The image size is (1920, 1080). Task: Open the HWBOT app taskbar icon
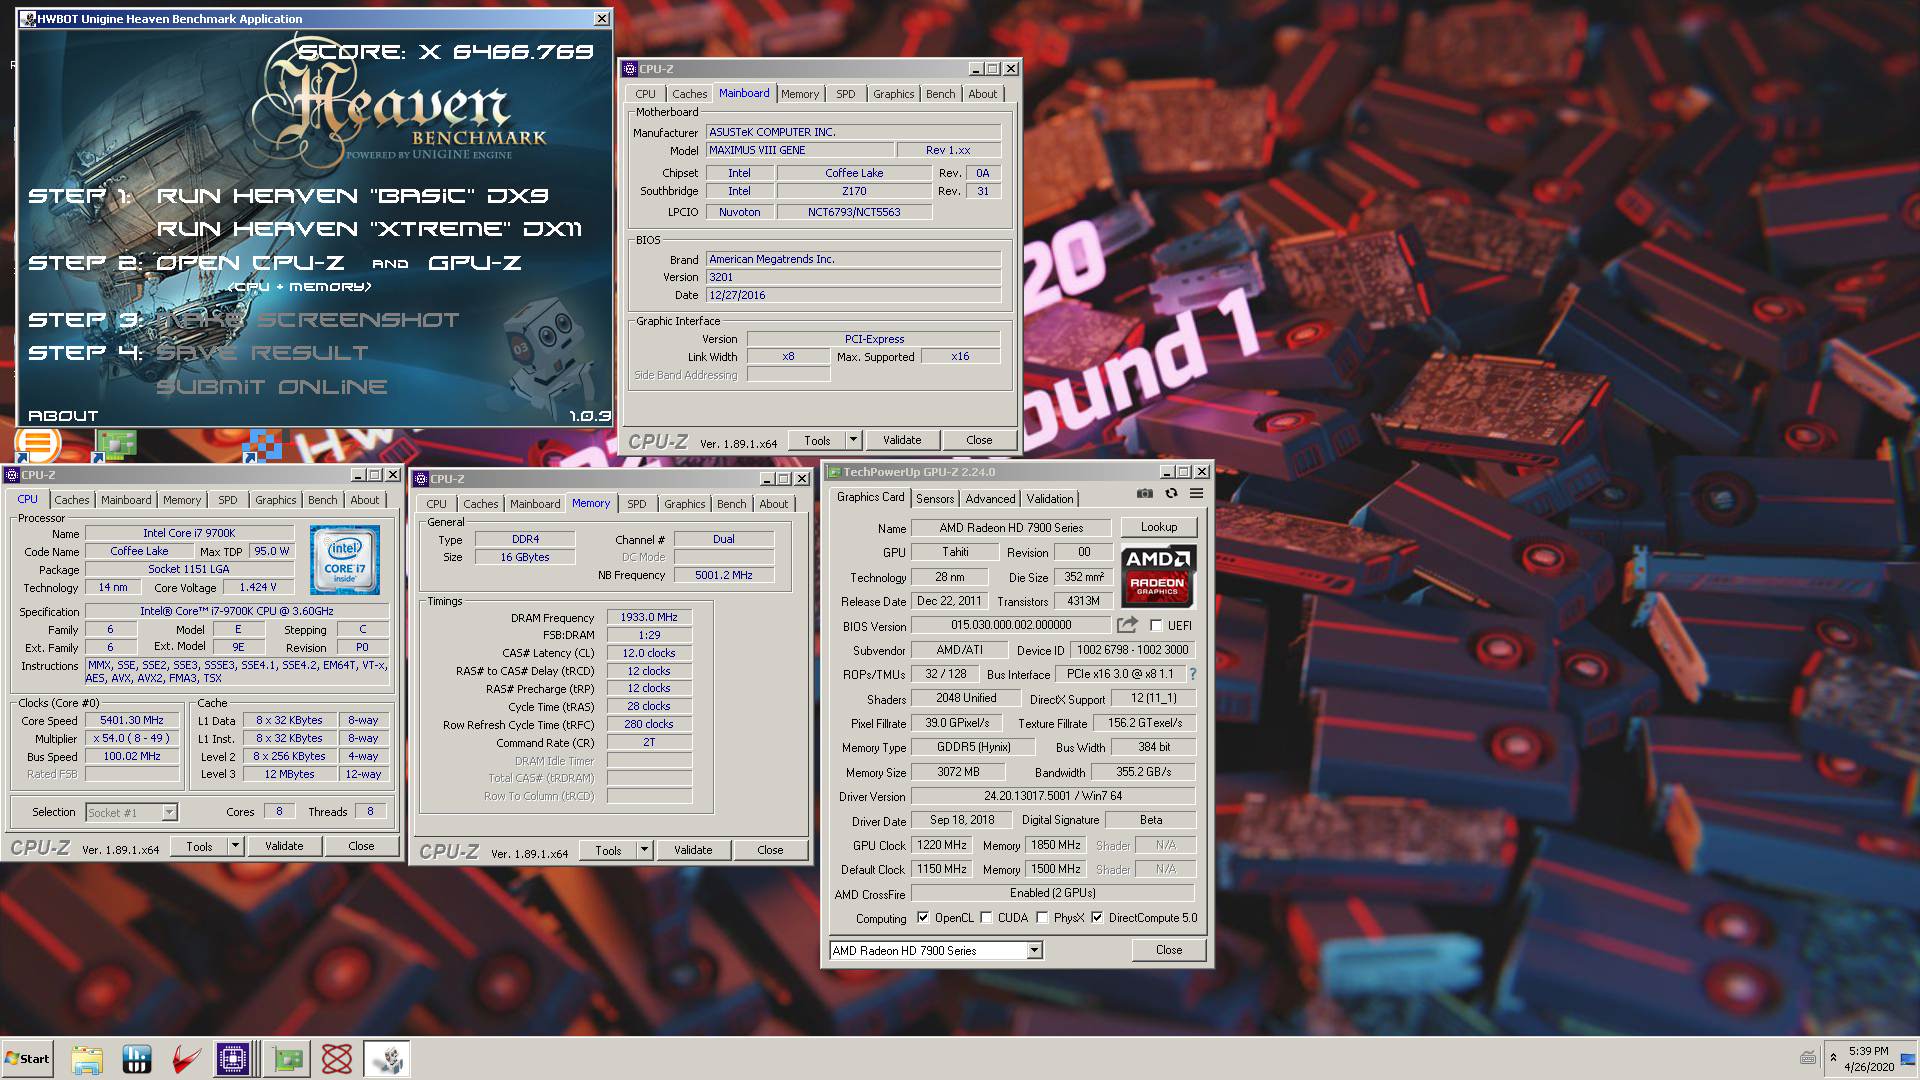(136, 1059)
